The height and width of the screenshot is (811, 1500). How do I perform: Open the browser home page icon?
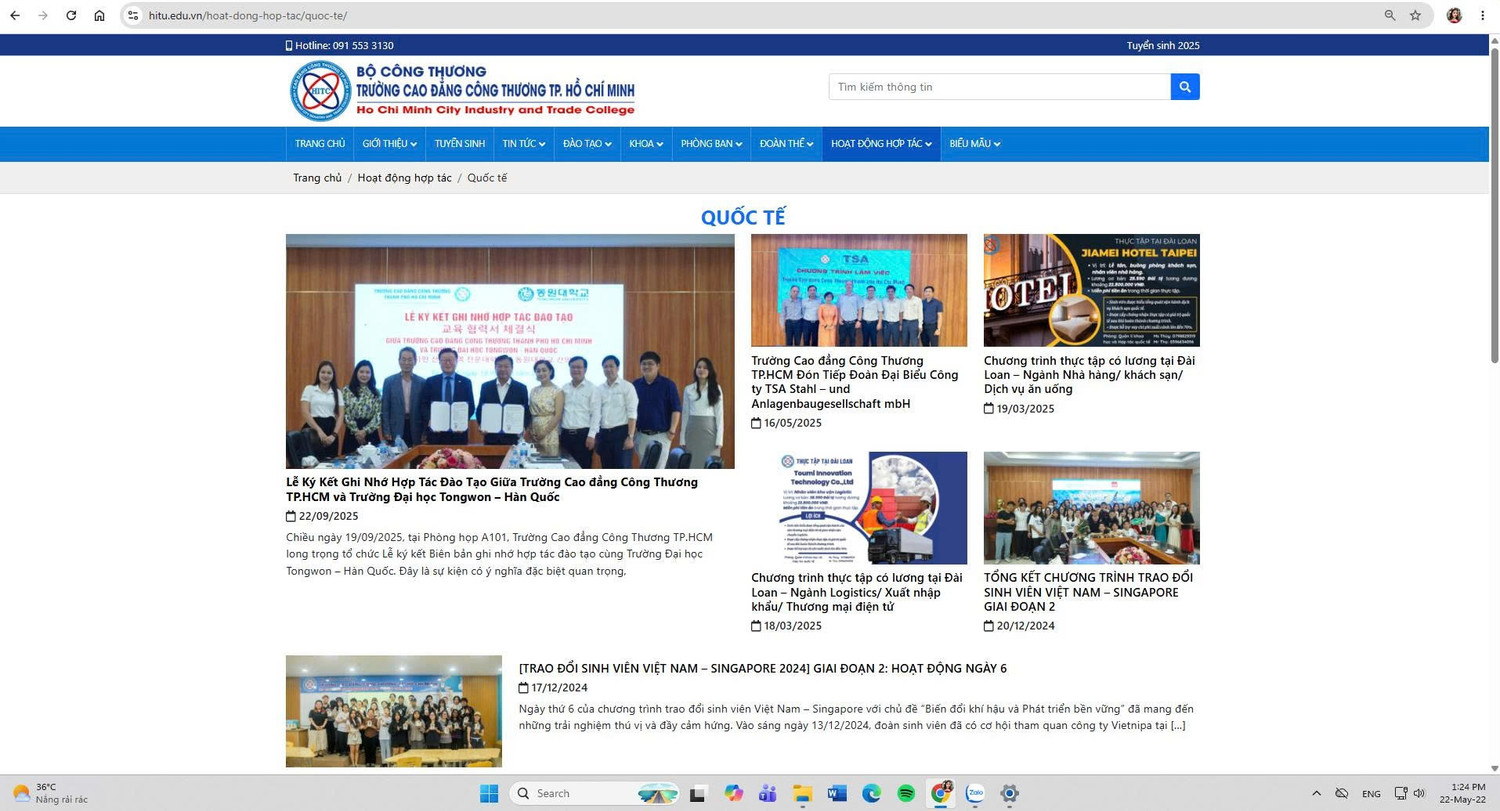pos(99,15)
